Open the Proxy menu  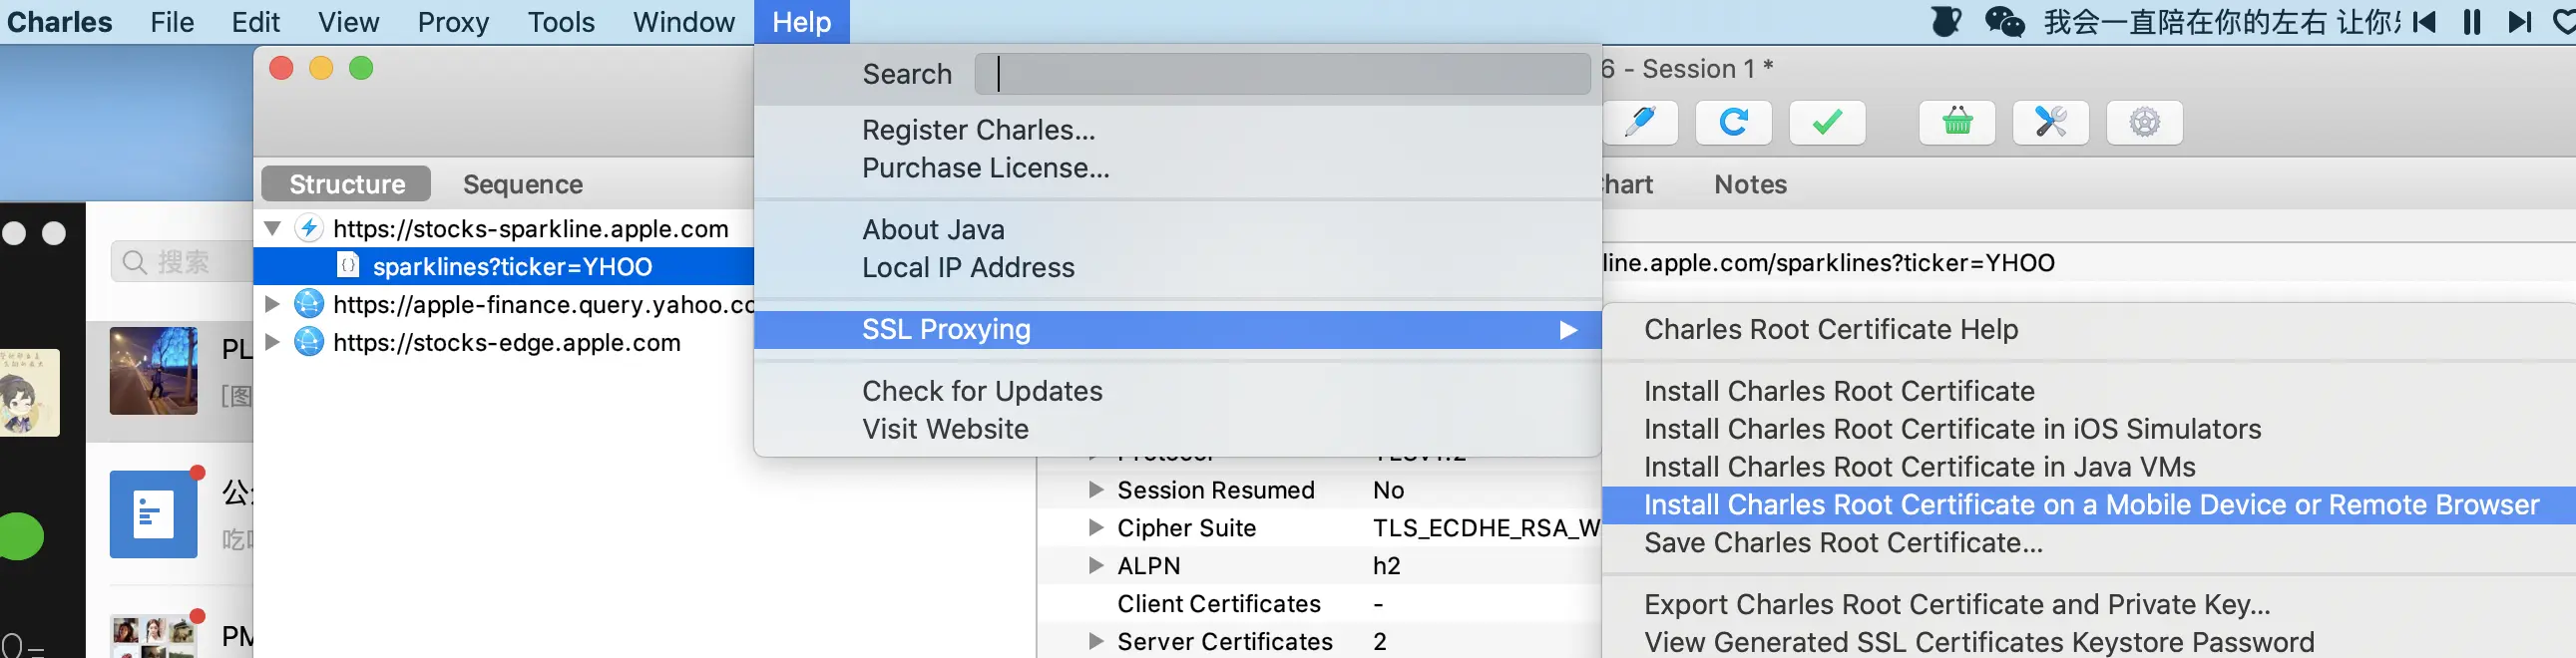pyautogui.click(x=453, y=21)
